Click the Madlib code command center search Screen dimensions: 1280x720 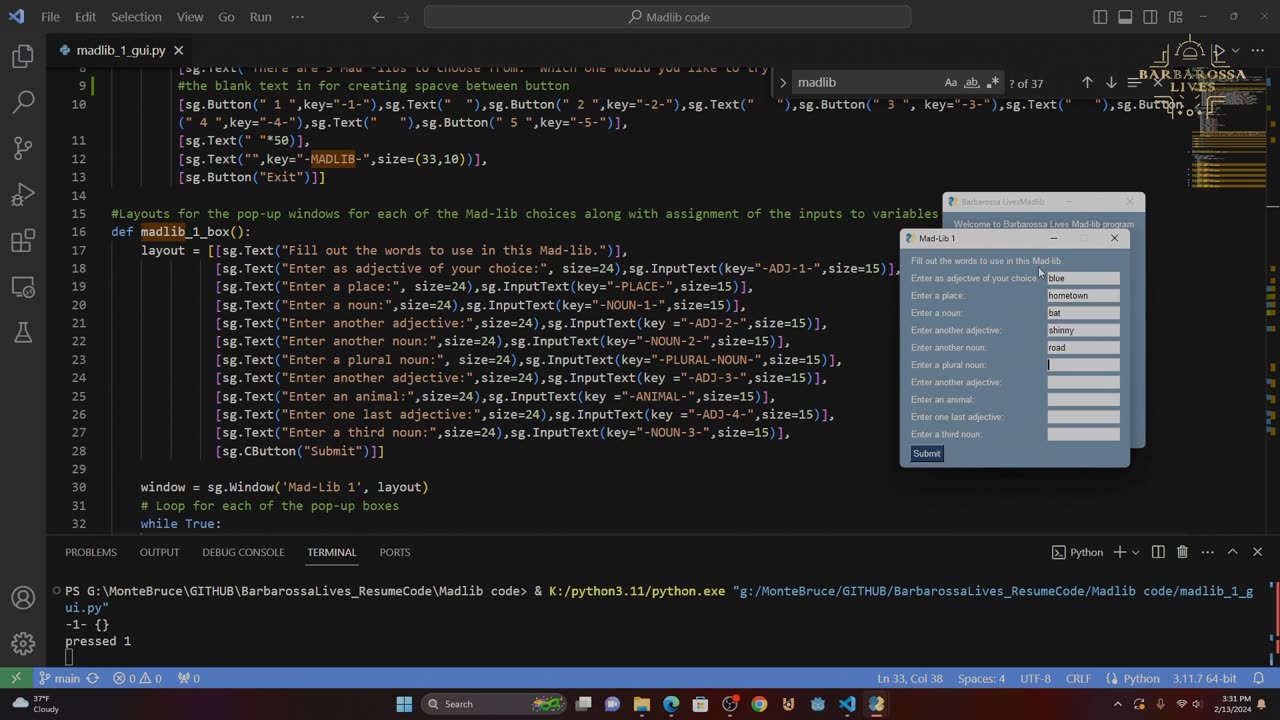point(668,17)
